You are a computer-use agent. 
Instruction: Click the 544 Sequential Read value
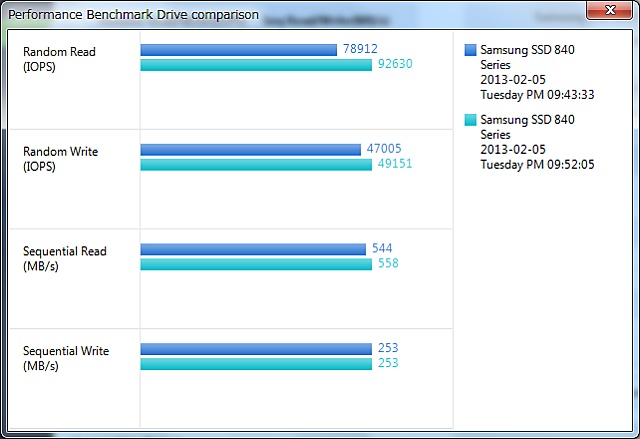[x=382, y=248]
